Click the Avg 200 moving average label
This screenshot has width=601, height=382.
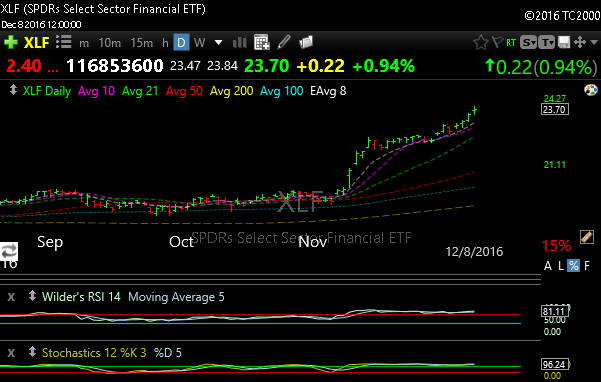232,91
